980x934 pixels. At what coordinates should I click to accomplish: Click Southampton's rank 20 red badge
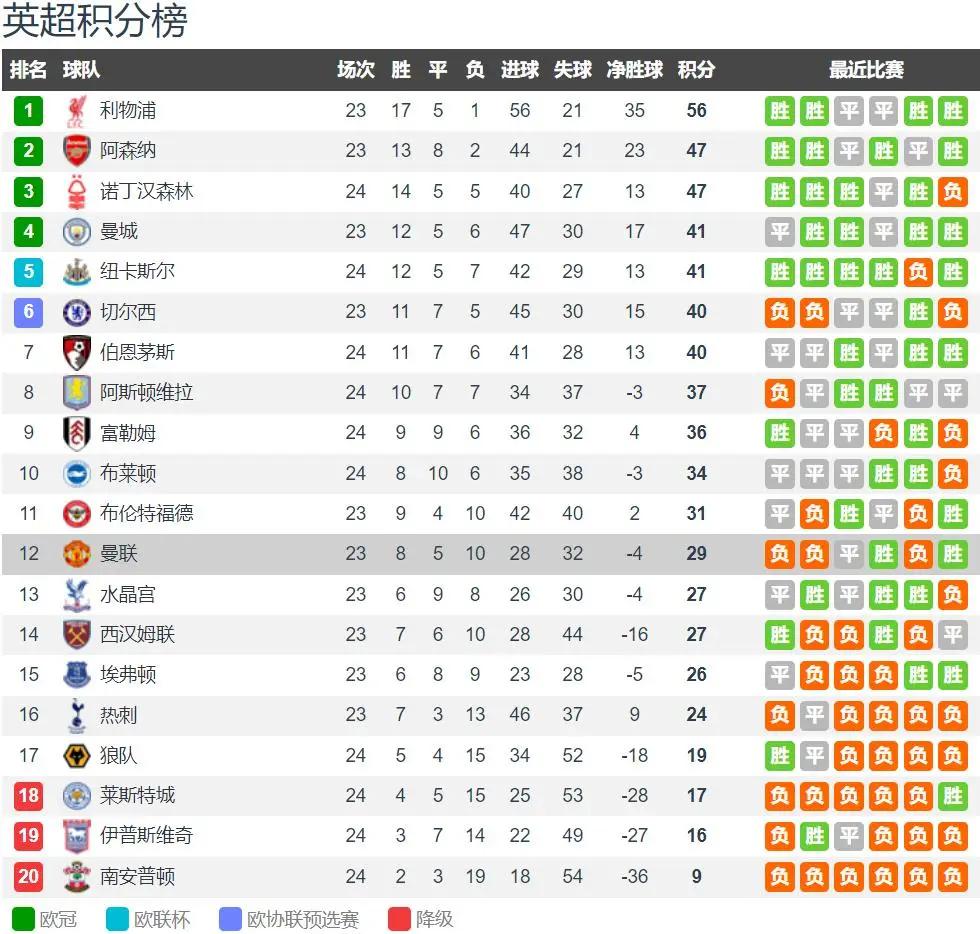pos(28,877)
